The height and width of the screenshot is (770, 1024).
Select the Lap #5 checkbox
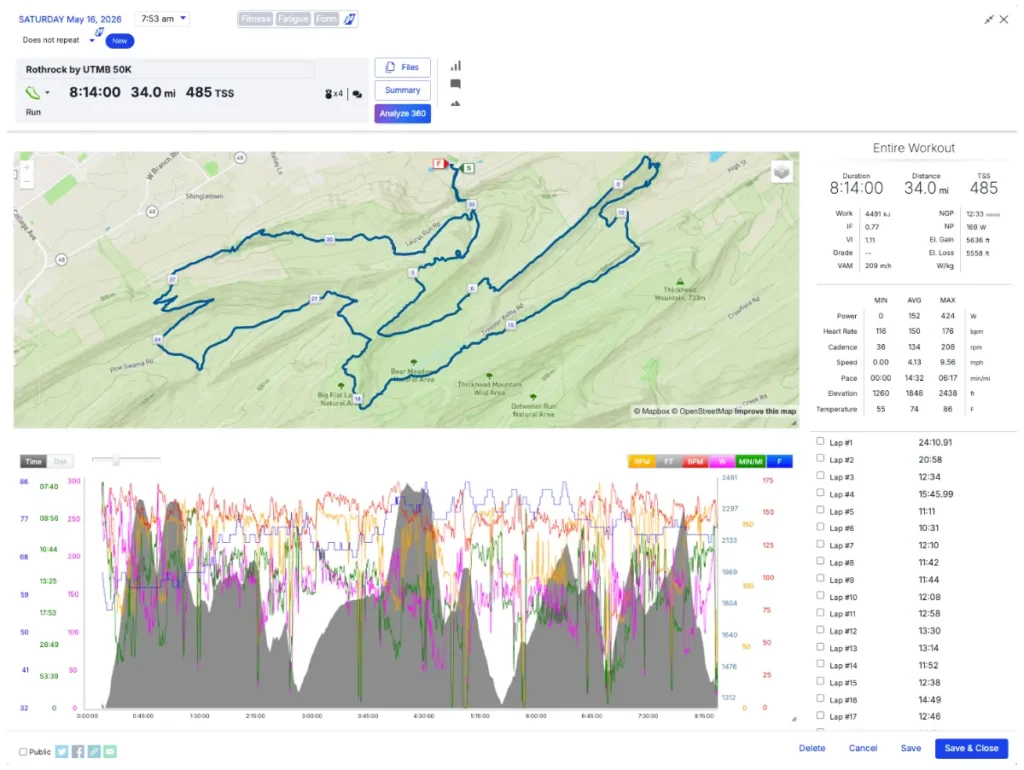820,510
